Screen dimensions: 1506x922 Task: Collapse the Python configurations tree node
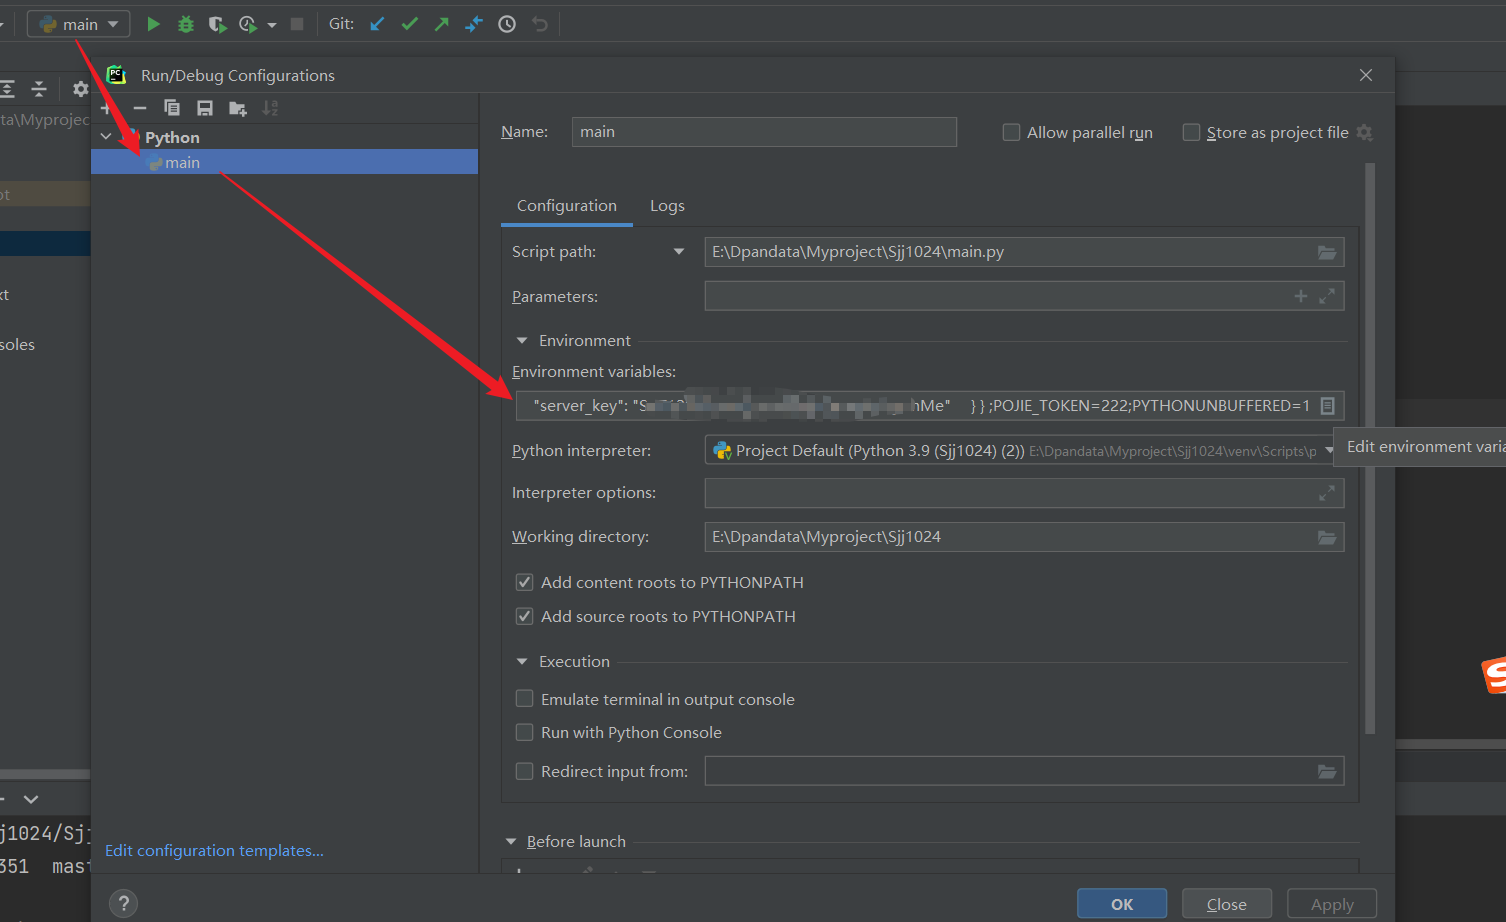click(106, 136)
